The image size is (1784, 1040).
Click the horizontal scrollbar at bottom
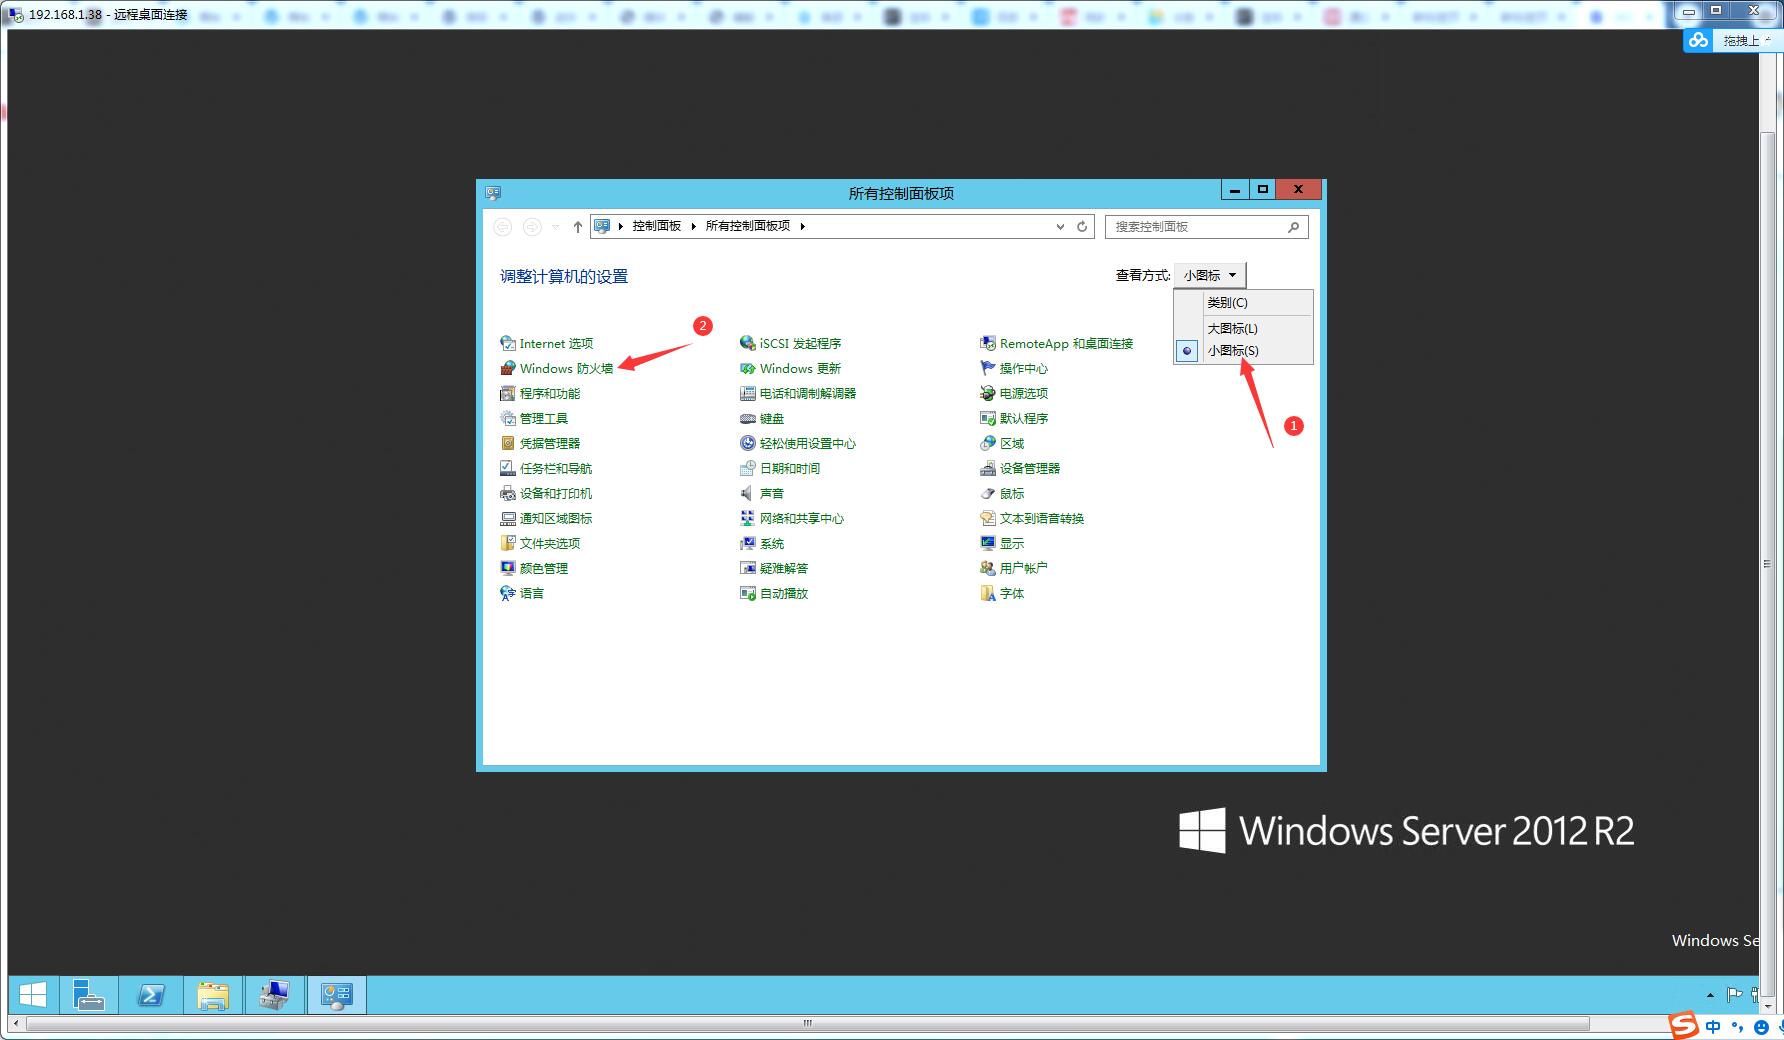806,1024
